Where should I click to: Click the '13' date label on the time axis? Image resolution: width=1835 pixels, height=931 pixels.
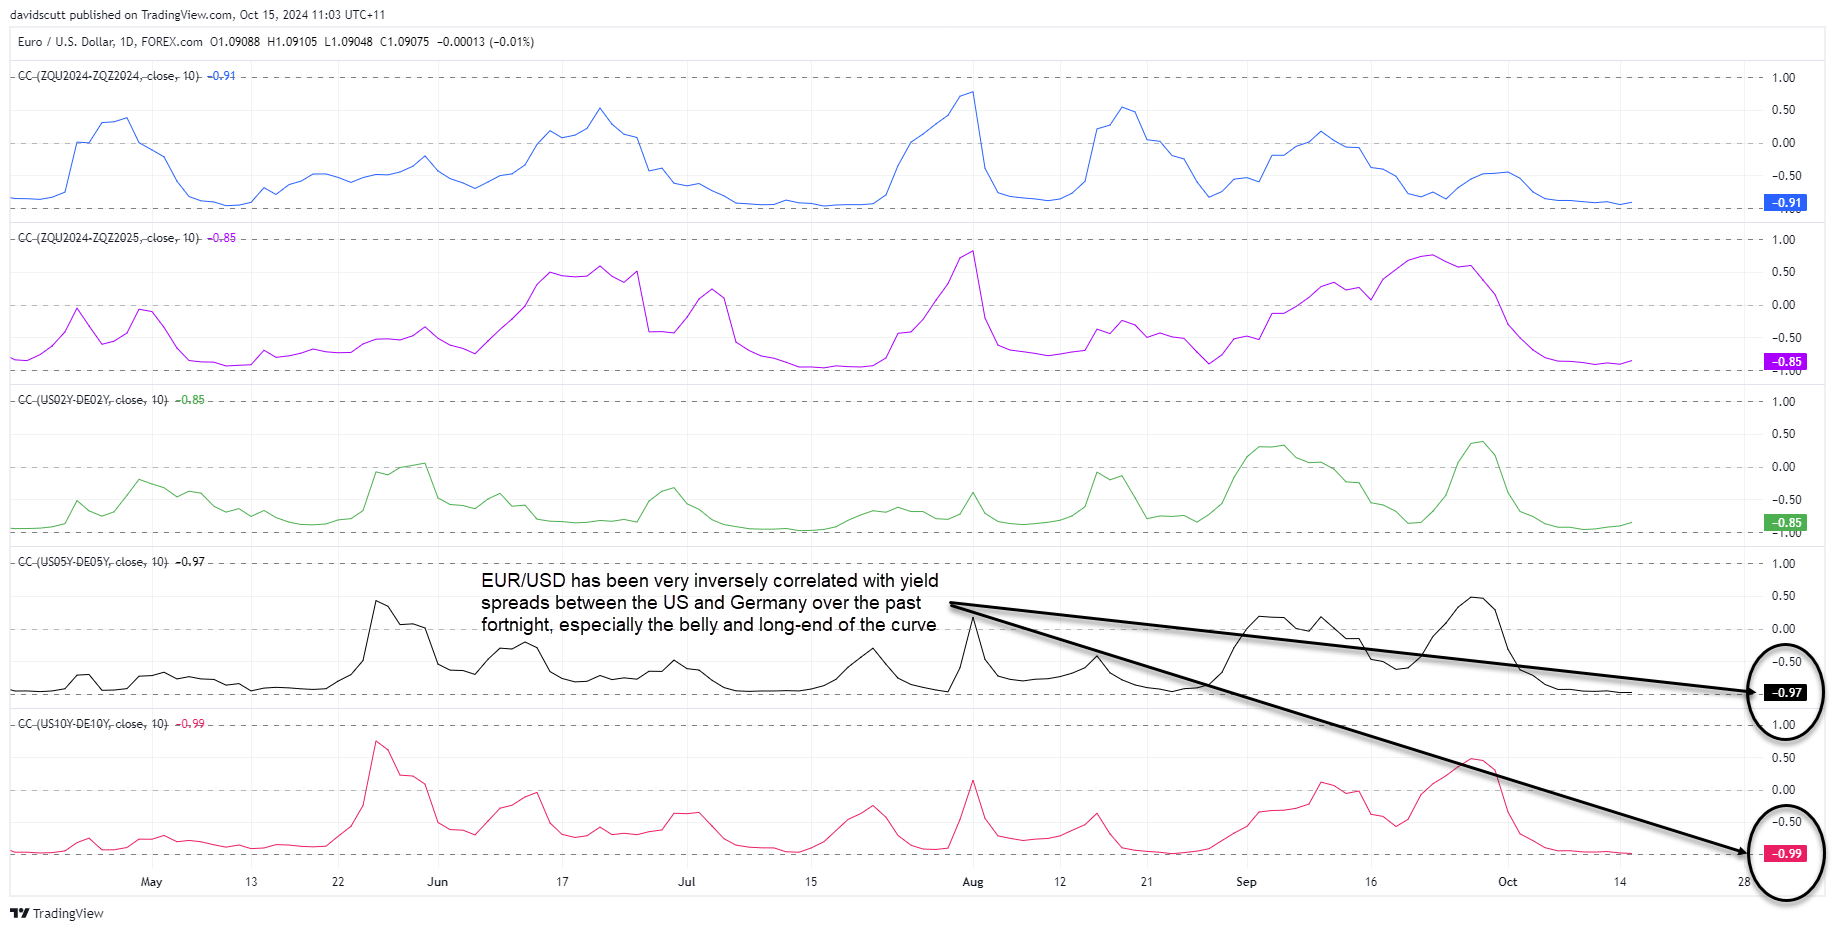pos(251,882)
